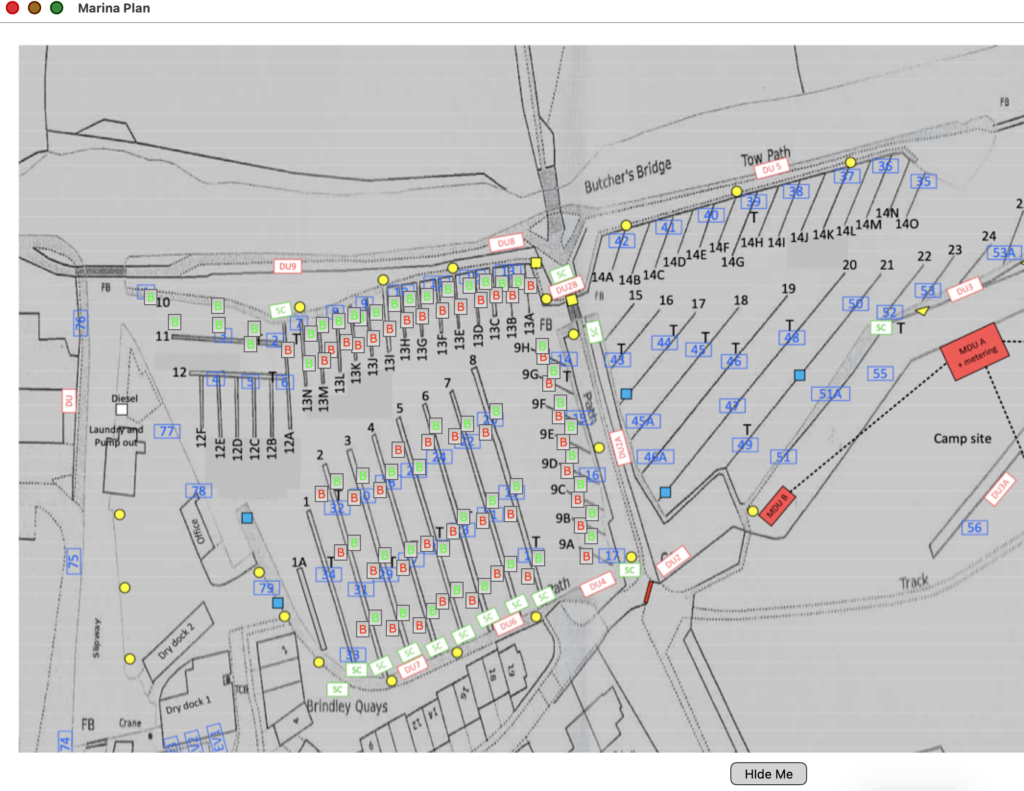The image size is (1024, 791).
Task: Click blue berth label 77
Action: pos(166,431)
